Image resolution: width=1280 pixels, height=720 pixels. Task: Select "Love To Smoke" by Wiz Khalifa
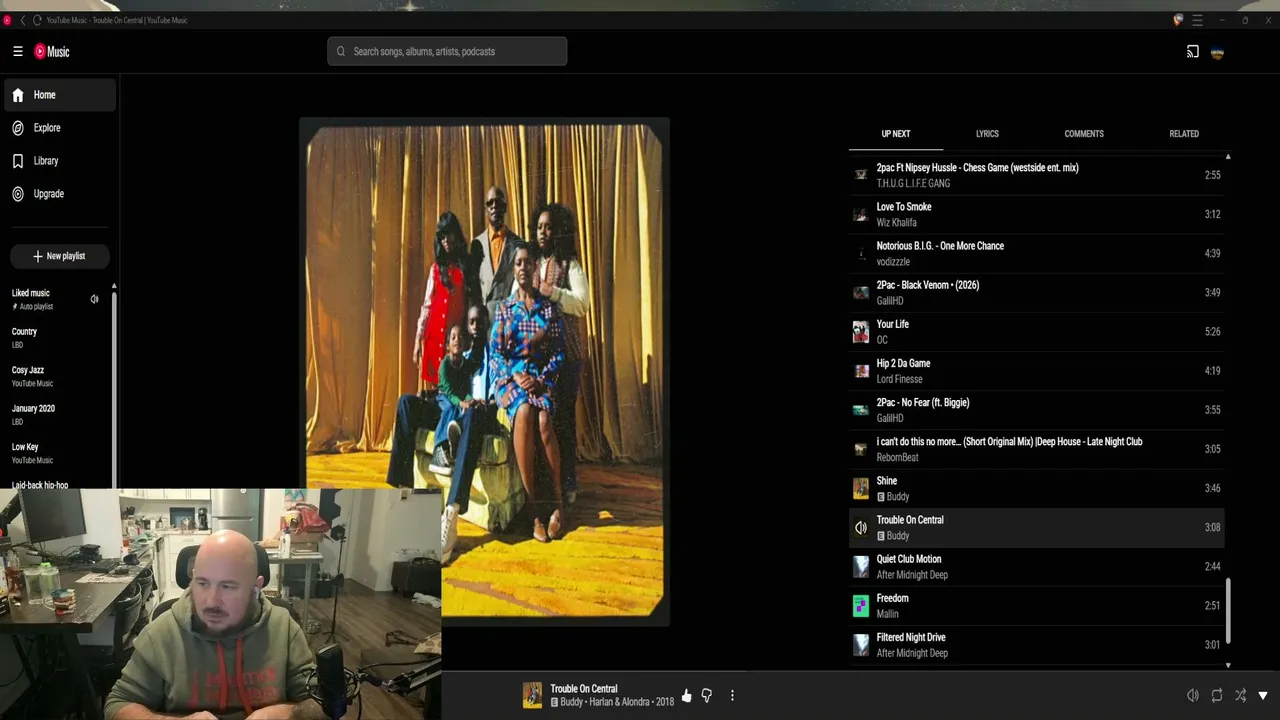[x=1036, y=214]
